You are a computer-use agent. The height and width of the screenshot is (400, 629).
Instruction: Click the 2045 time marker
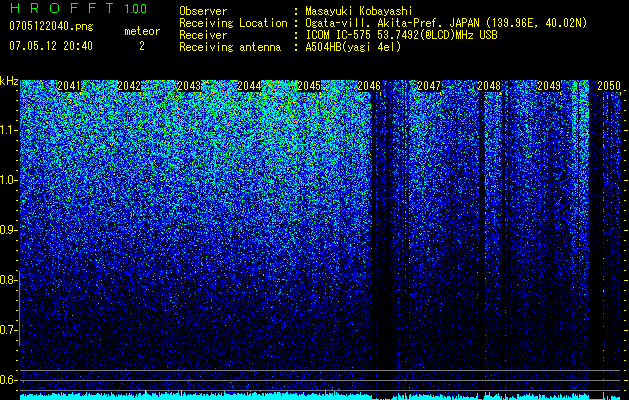[x=309, y=86]
